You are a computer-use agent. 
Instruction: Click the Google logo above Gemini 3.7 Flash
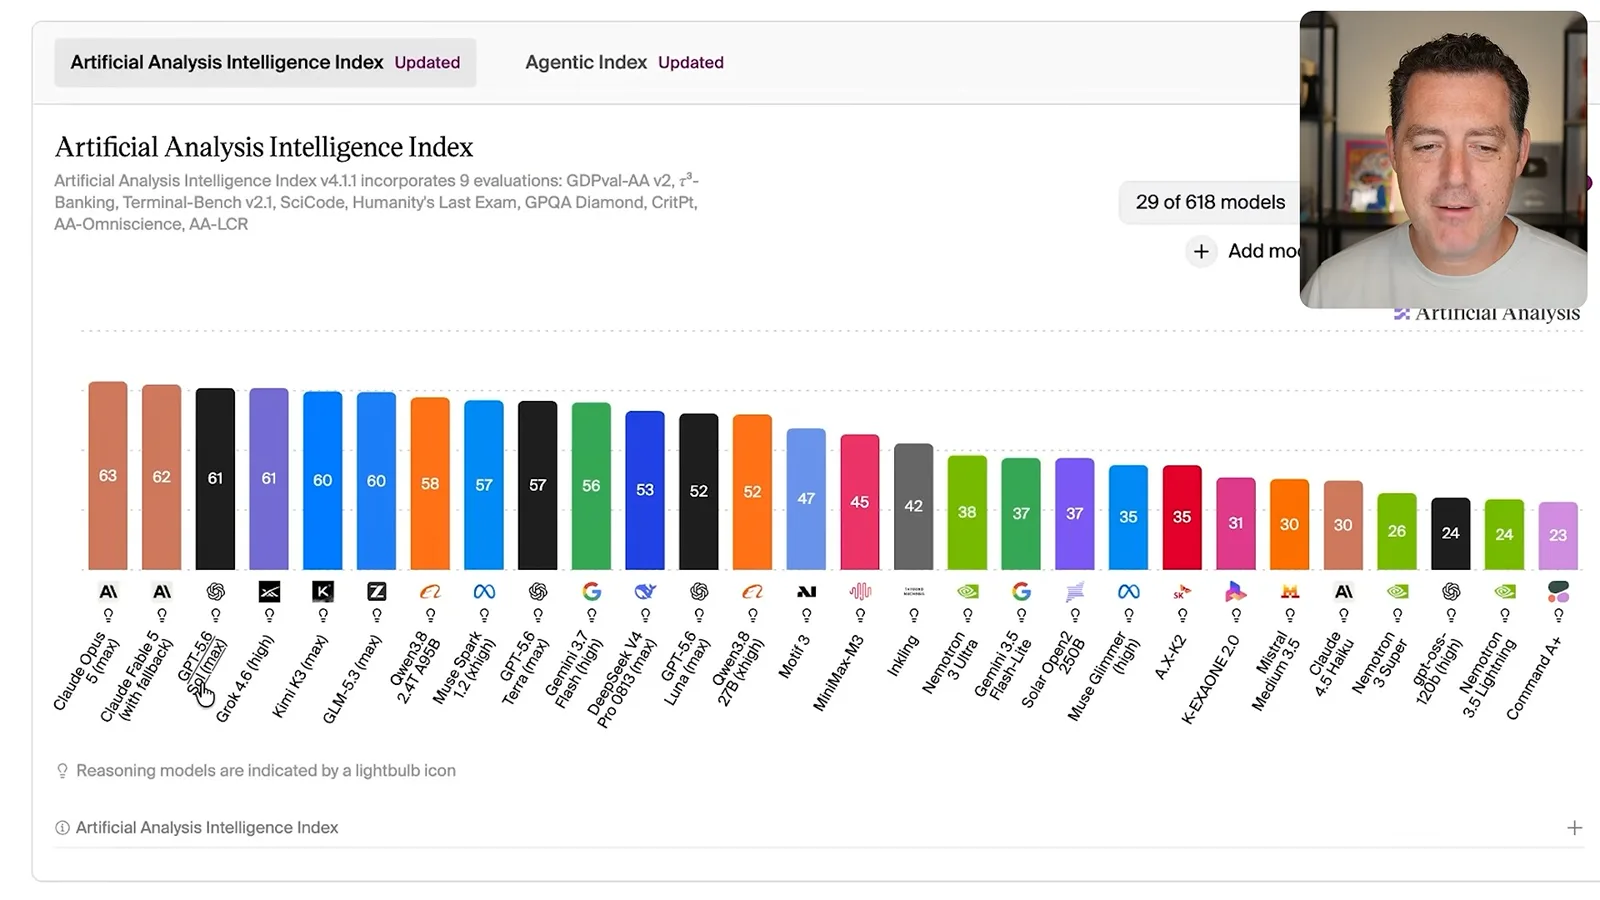591,592
